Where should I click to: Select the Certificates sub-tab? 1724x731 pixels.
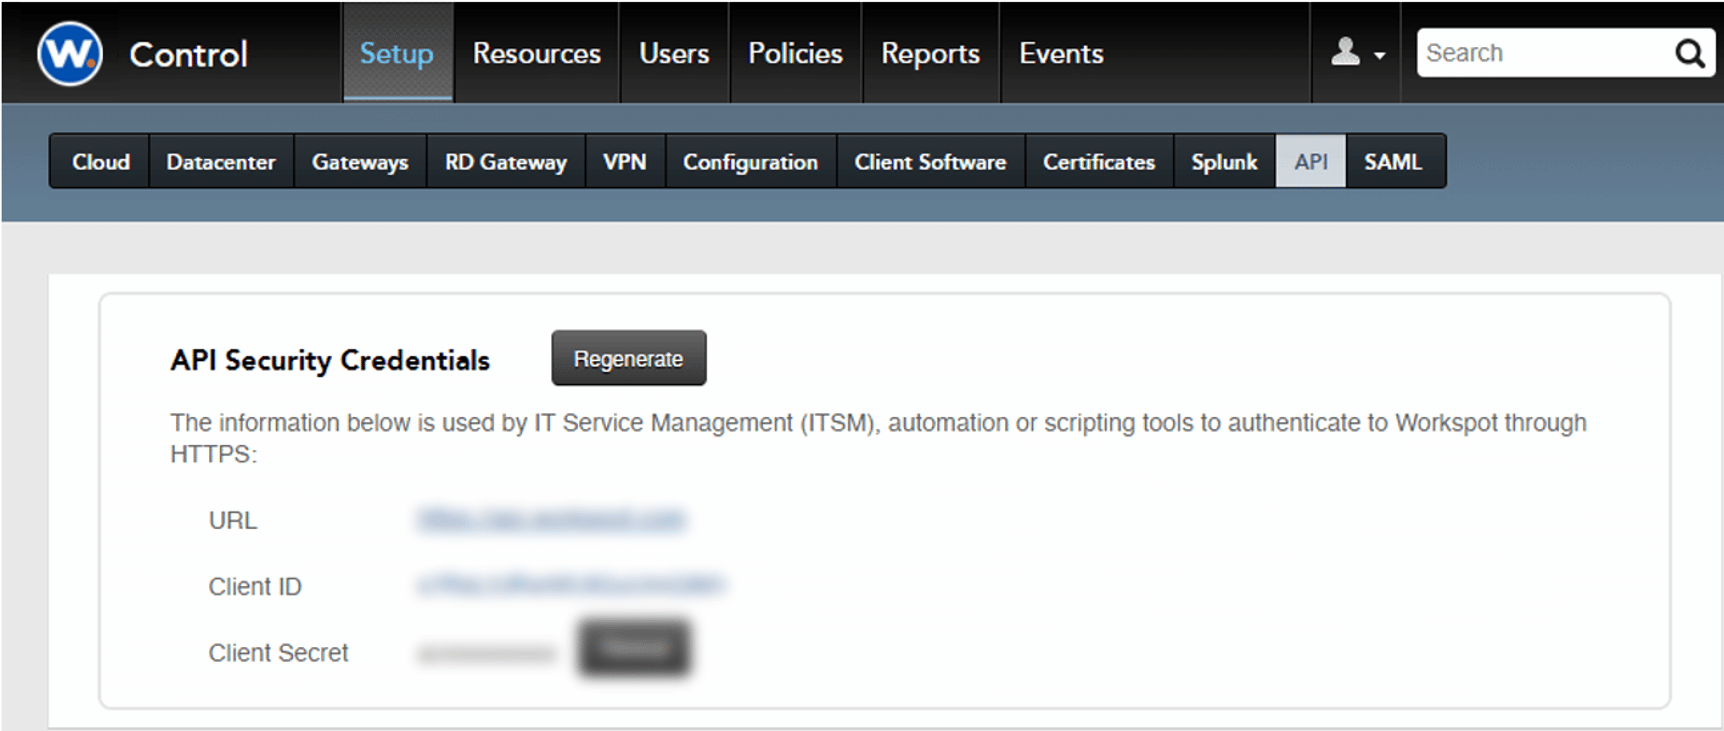click(1099, 161)
